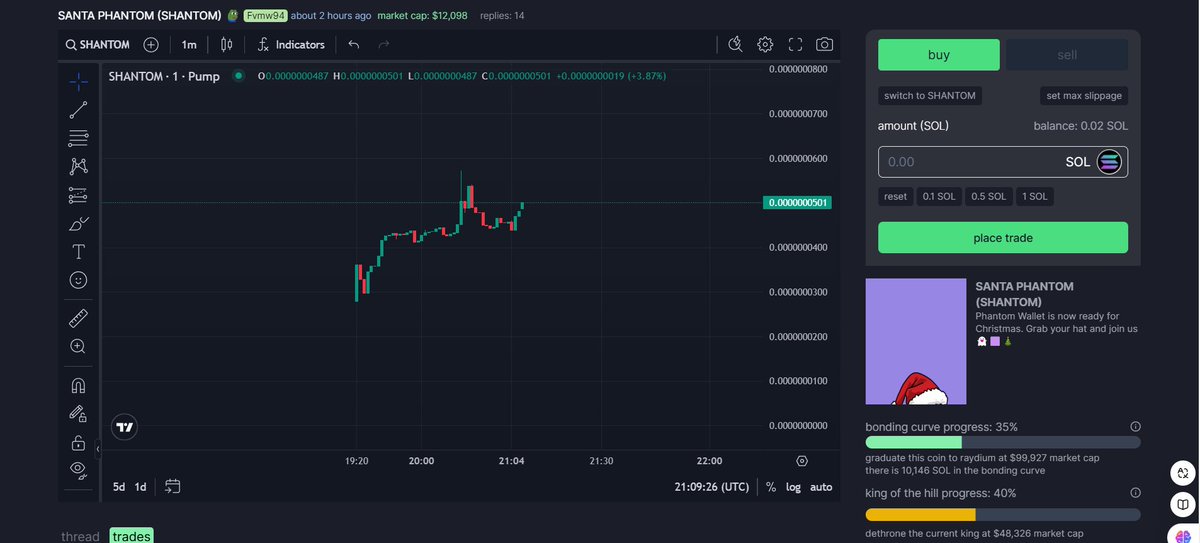
Task: Toggle stay in drawing mode
Action: click(78, 413)
